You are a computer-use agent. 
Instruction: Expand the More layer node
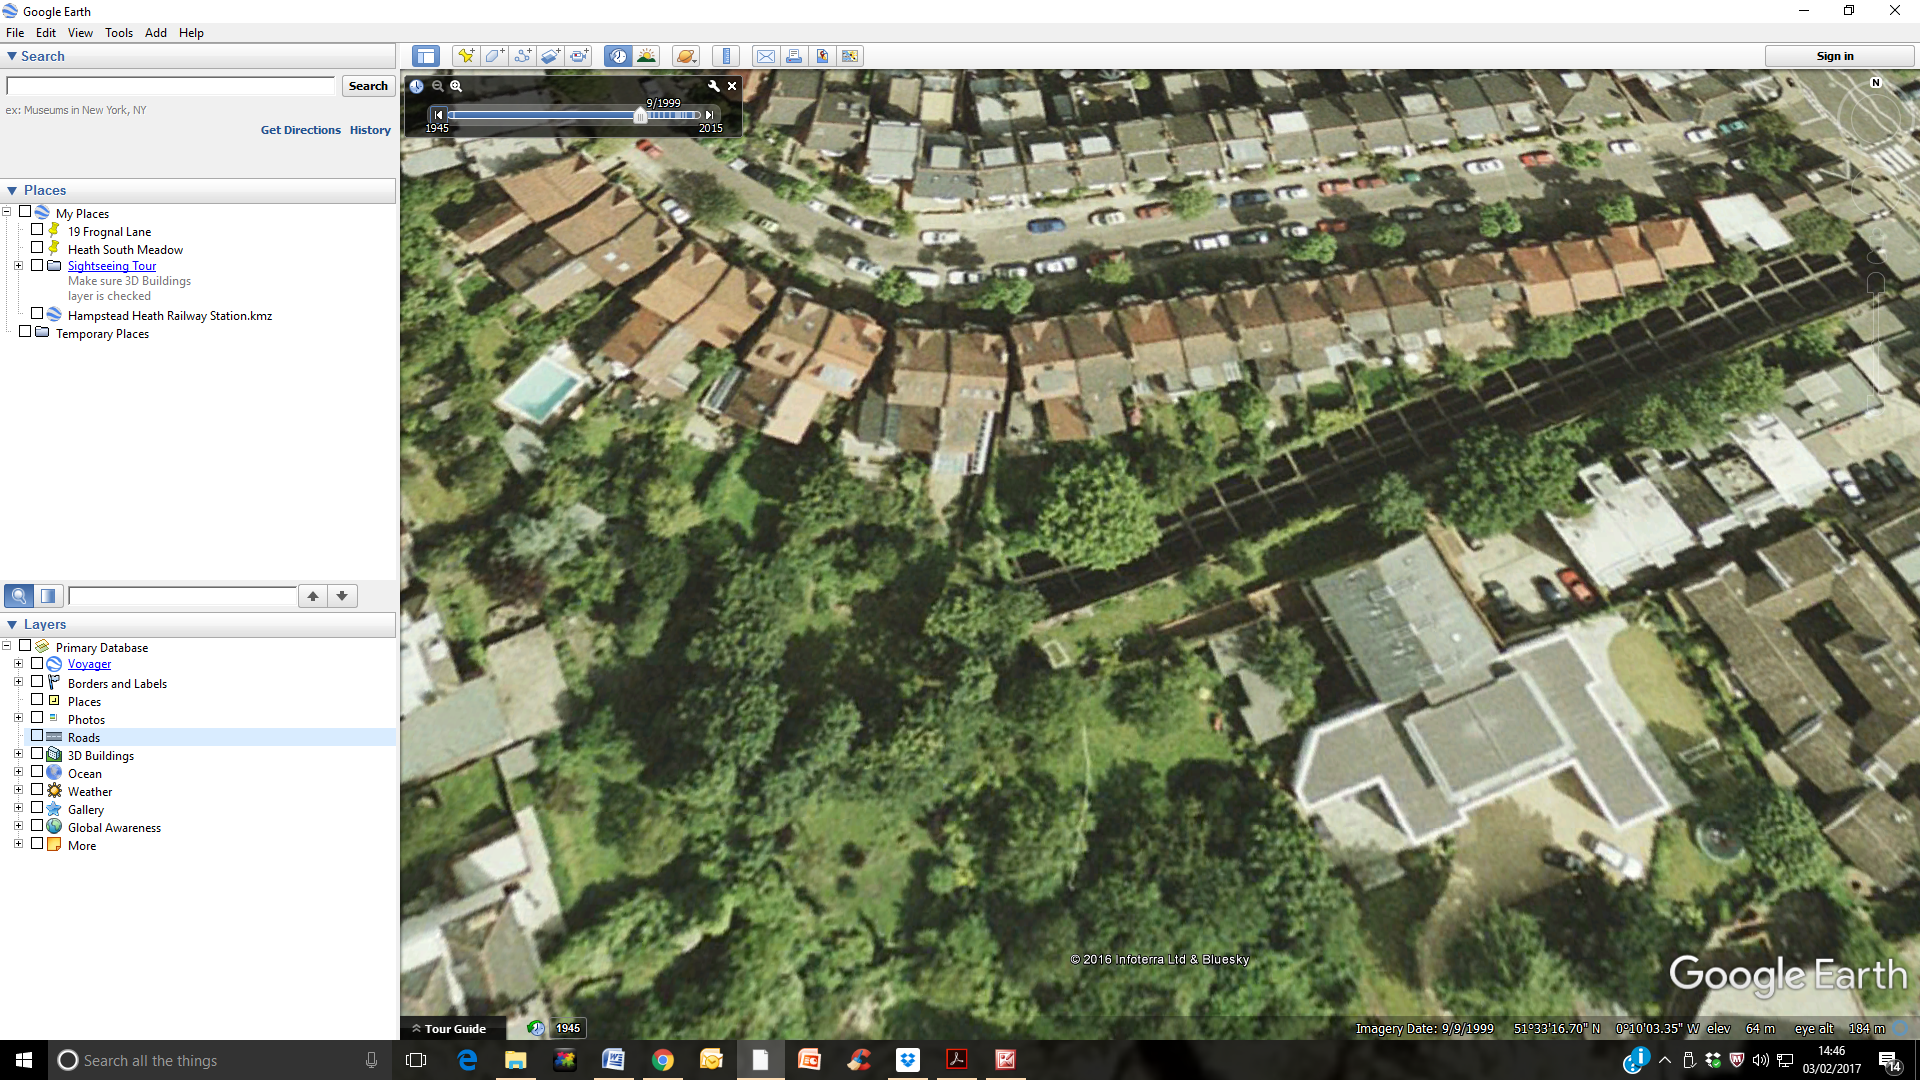pos(18,844)
